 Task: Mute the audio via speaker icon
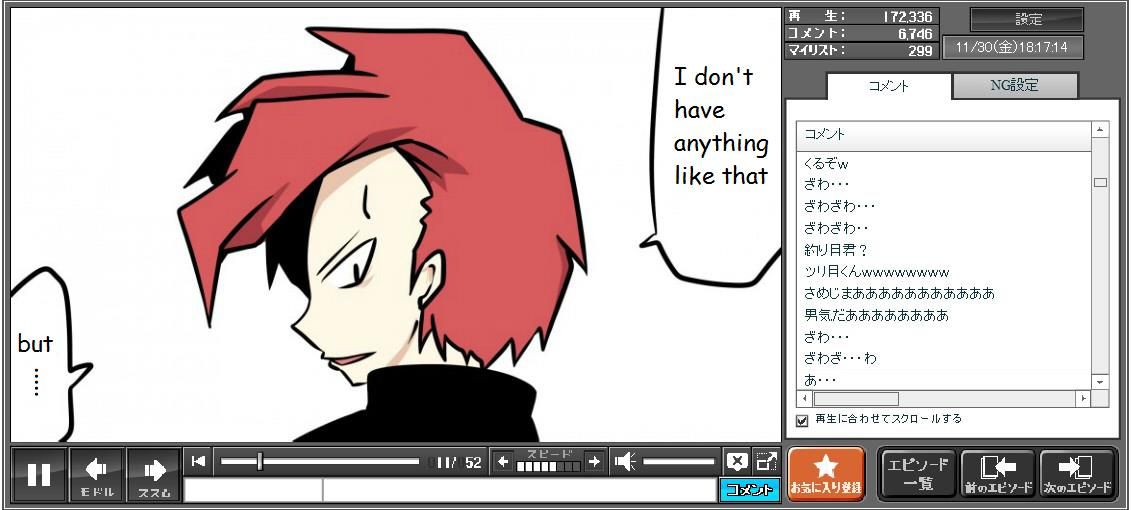coord(625,461)
